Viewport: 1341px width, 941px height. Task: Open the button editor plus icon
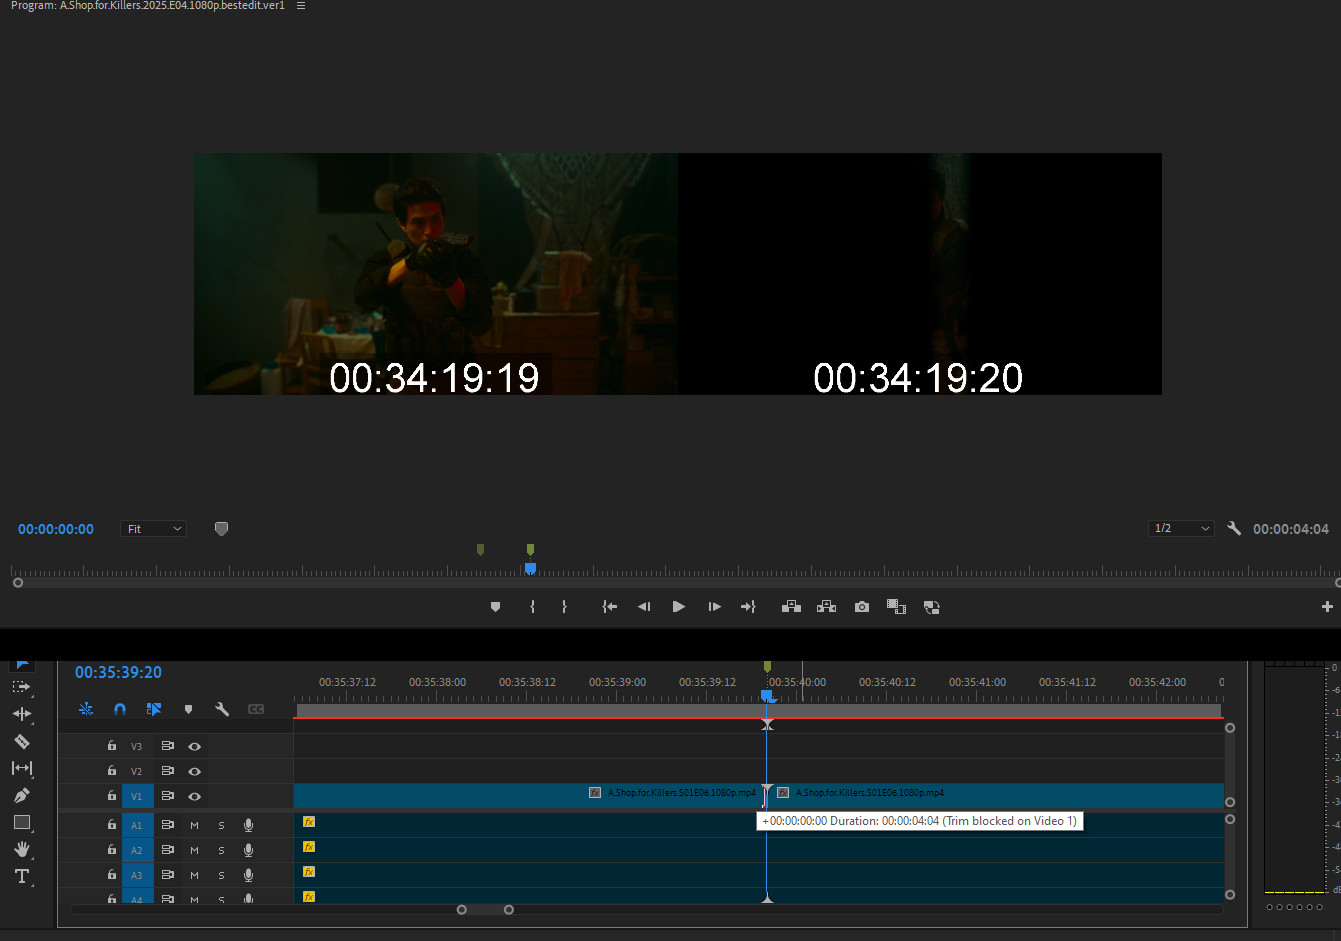pyautogui.click(x=1327, y=607)
